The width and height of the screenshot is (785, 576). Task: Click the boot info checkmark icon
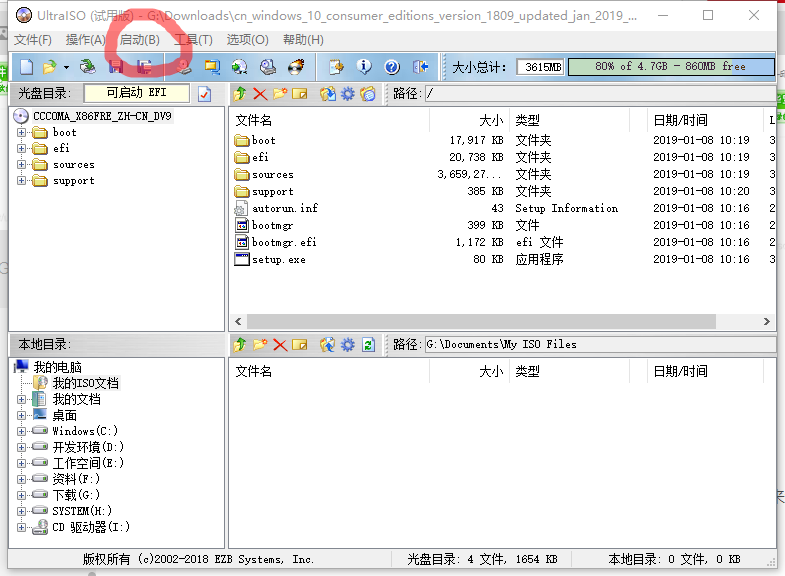pos(205,94)
